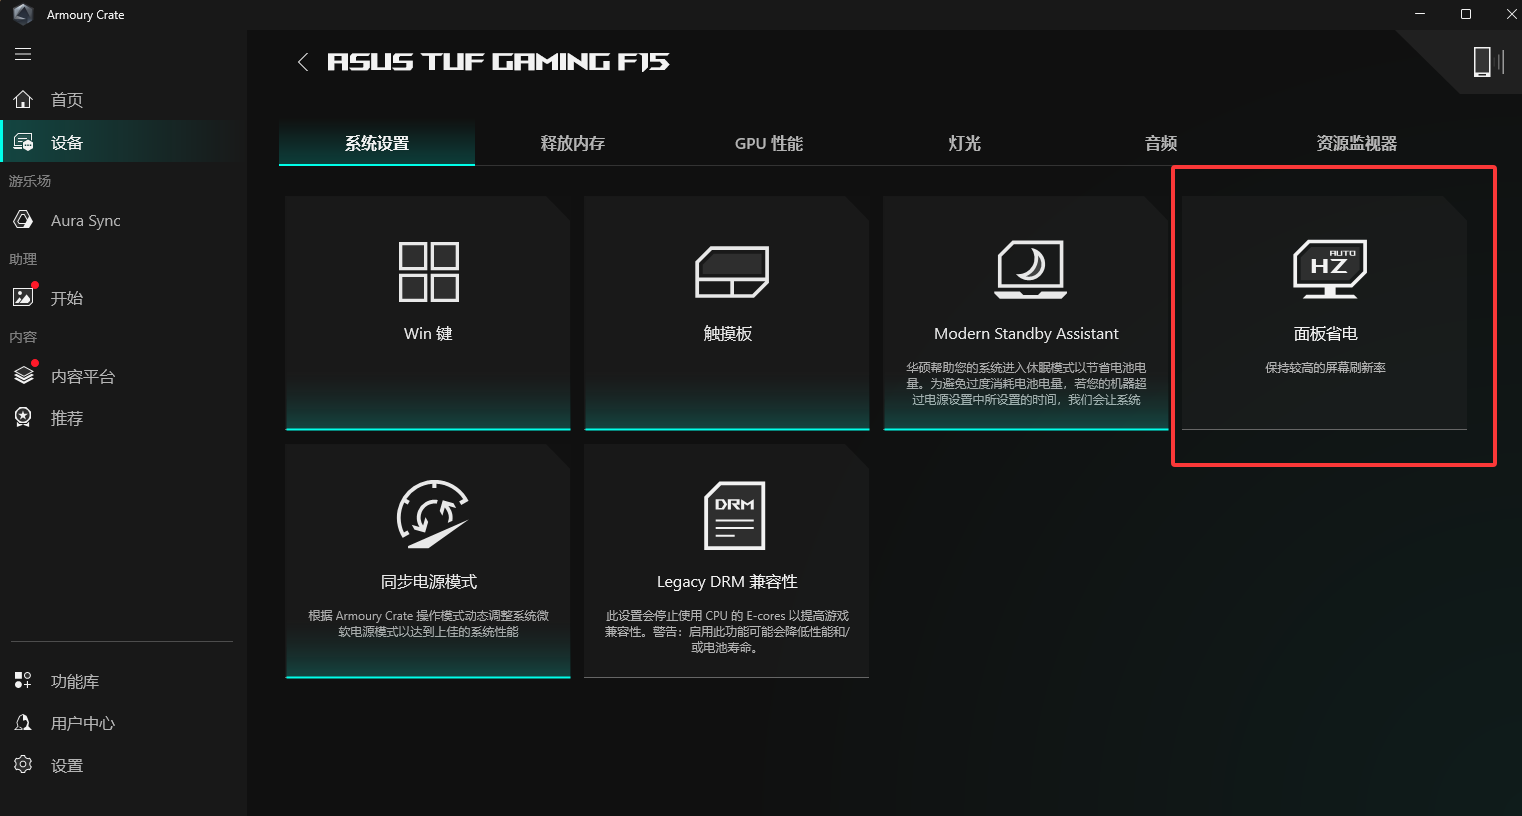The height and width of the screenshot is (816, 1522).
Task: Open the phone device icon at top right
Action: 1482,62
